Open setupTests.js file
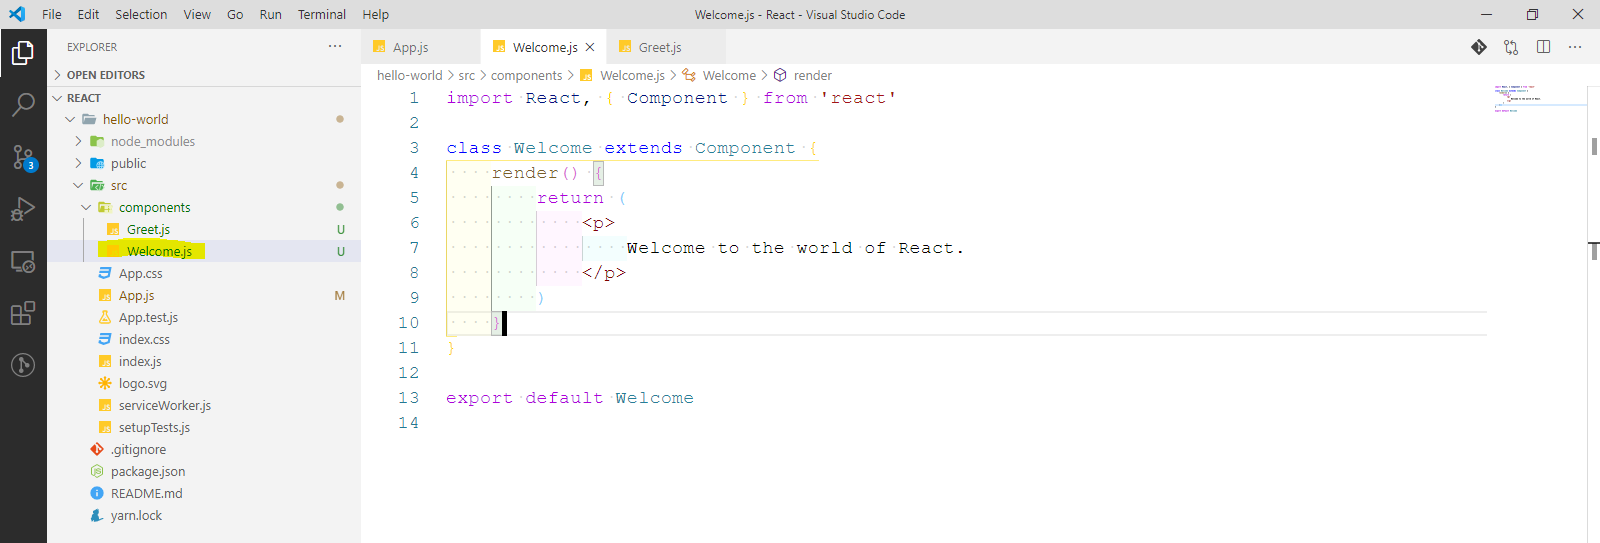This screenshot has width=1600, height=543. [204, 427]
